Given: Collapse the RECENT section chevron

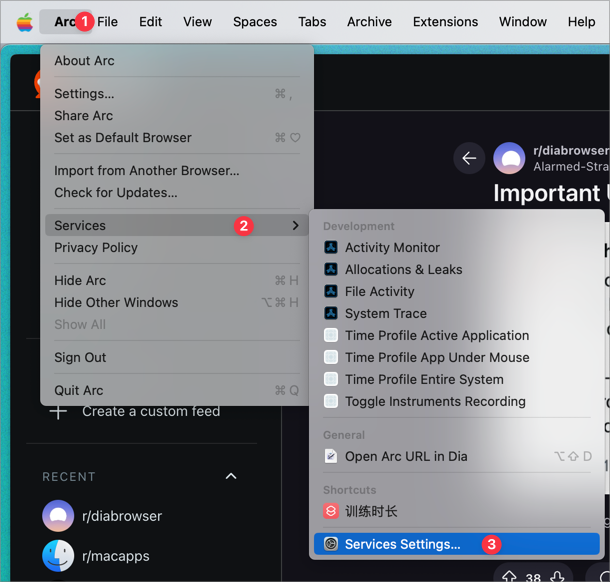Looking at the screenshot, I should click(231, 476).
